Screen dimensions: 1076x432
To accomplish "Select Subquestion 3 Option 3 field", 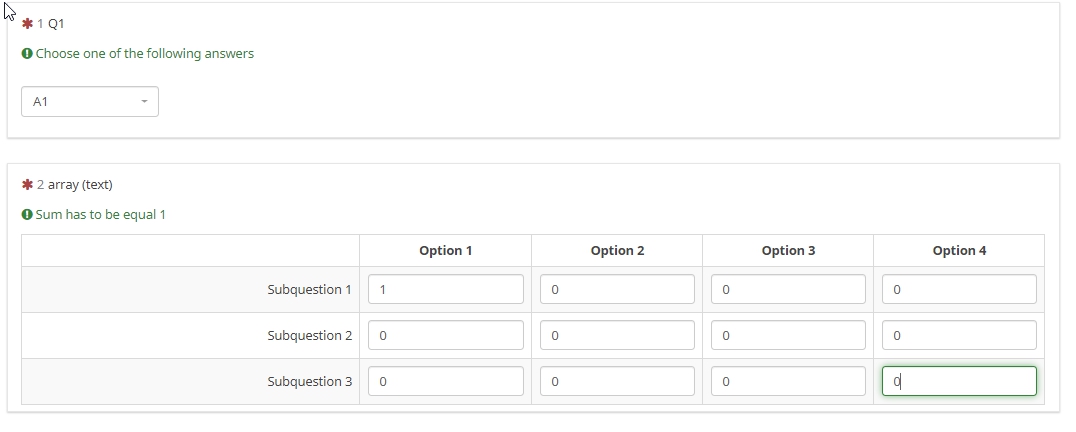I will 788,382.
